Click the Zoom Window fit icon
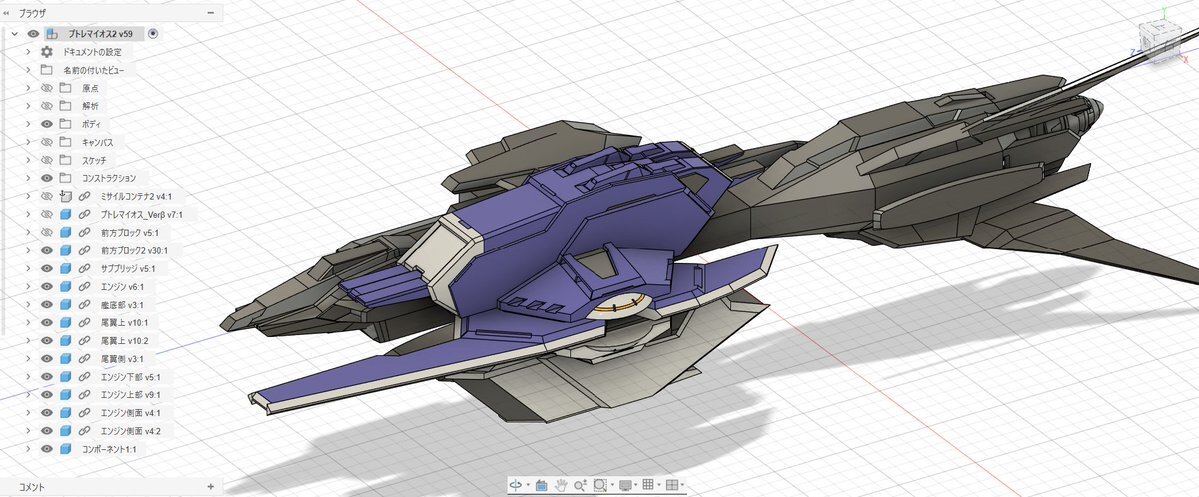 (599, 485)
